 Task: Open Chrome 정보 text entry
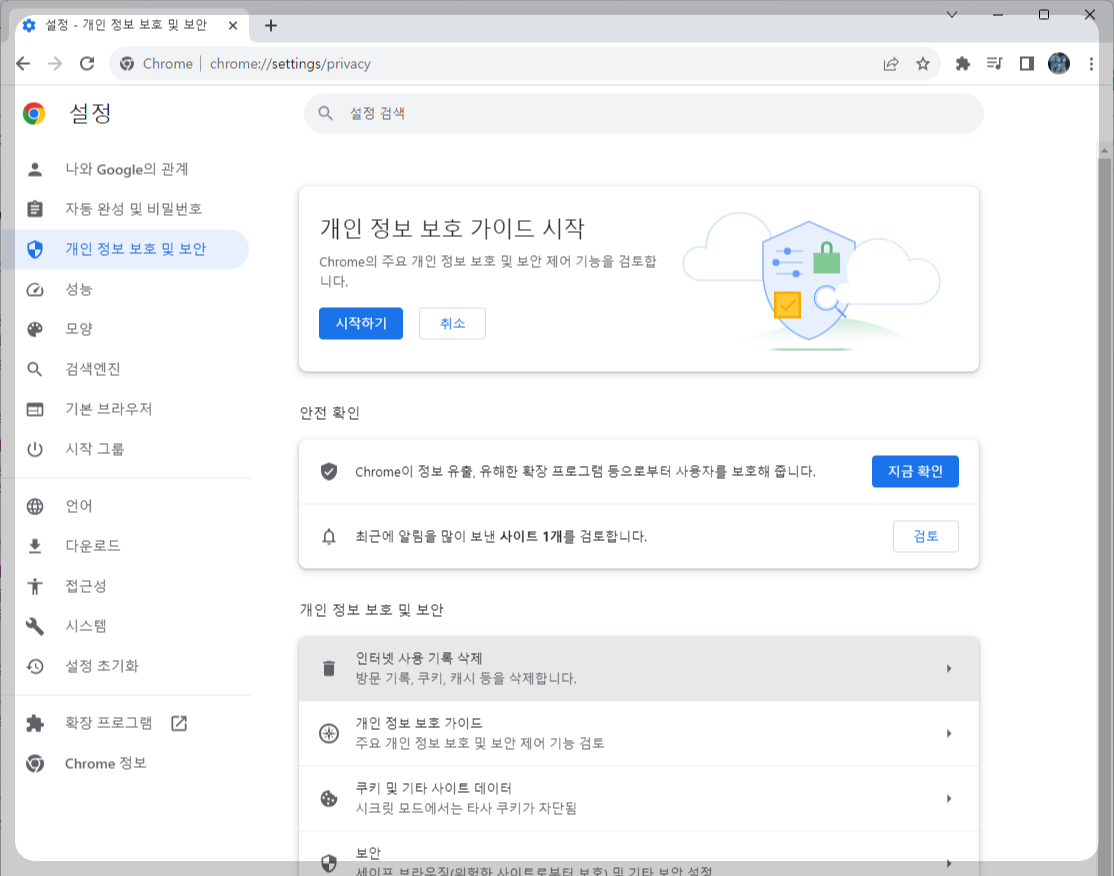coord(105,763)
